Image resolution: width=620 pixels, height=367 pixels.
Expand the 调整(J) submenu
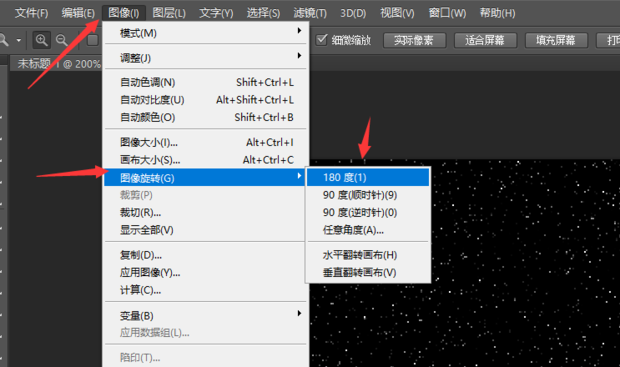point(205,58)
